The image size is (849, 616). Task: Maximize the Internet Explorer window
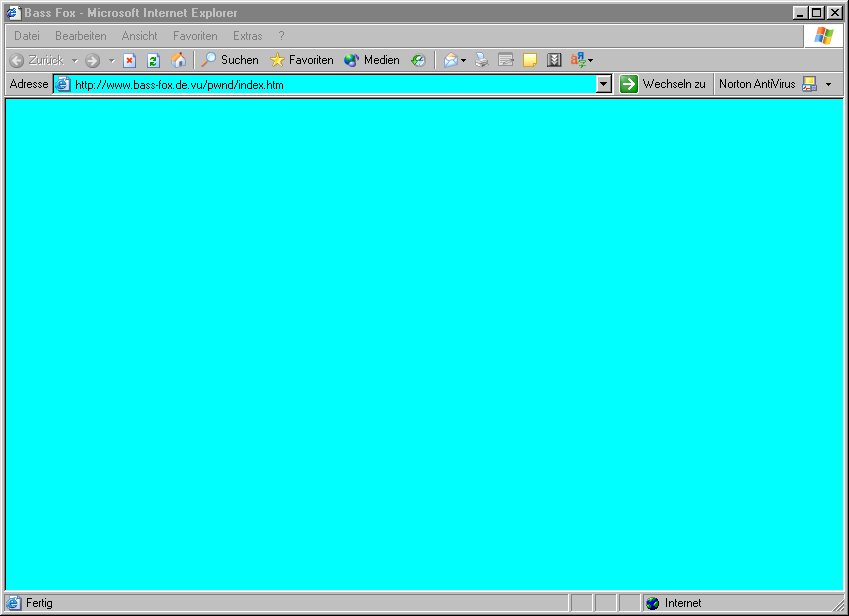pyautogui.click(x=817, y=12)
